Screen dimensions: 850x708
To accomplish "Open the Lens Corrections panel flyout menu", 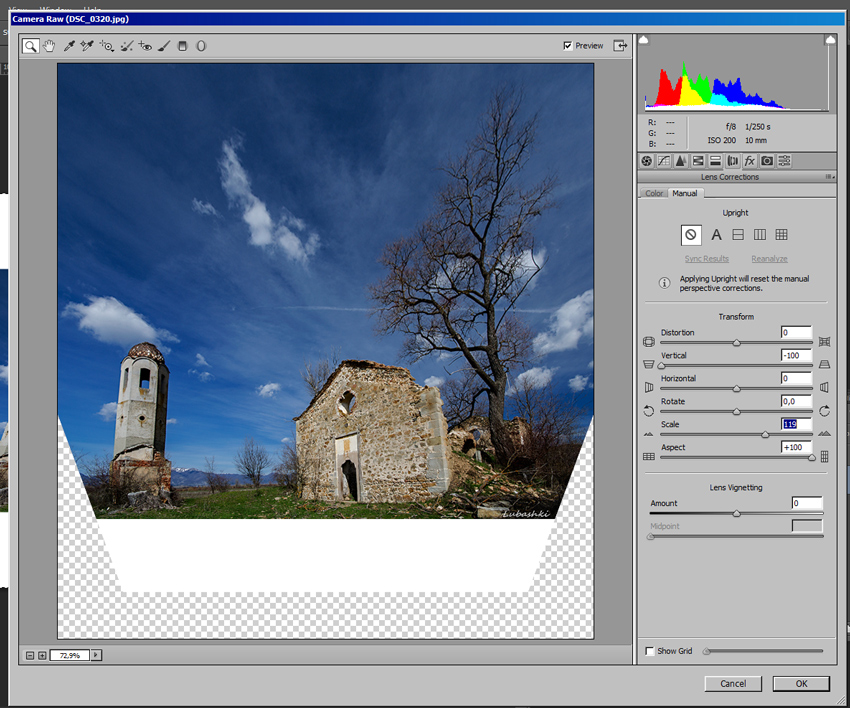I will (x=829, y=177).
